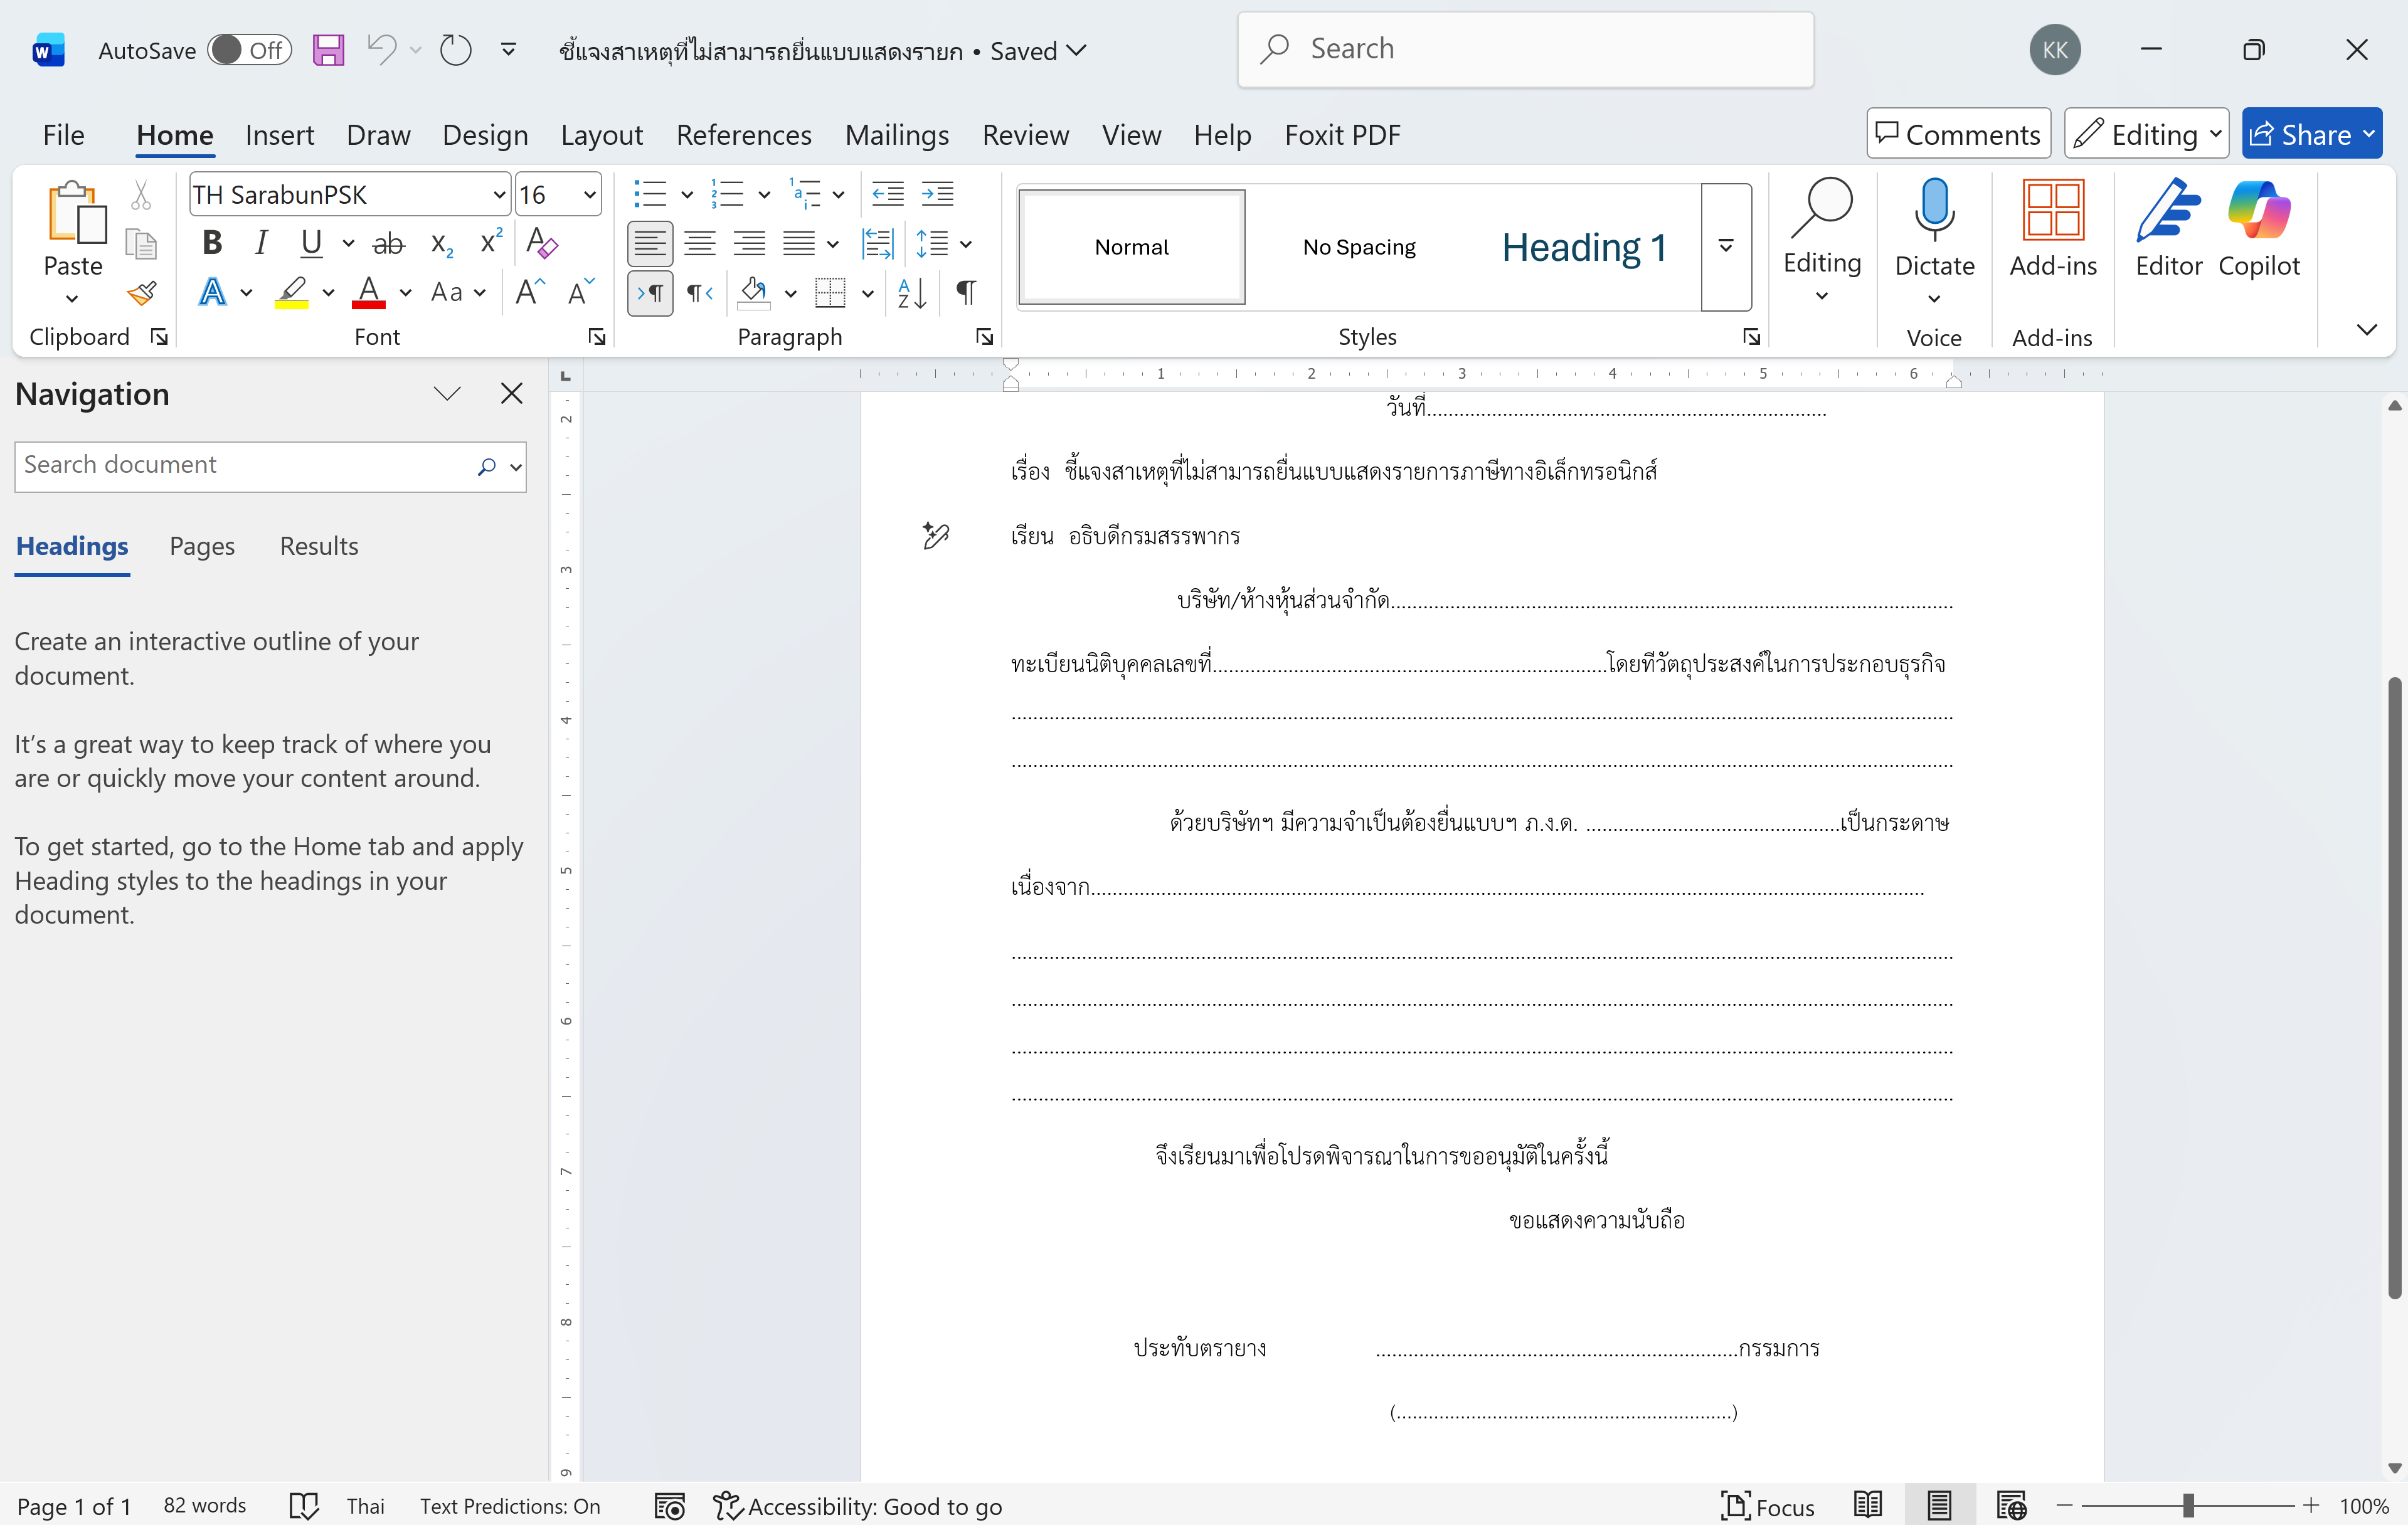The image size is (2408, 1525).
Task: Open the References ribbon tab
Action: coord(743,135)
